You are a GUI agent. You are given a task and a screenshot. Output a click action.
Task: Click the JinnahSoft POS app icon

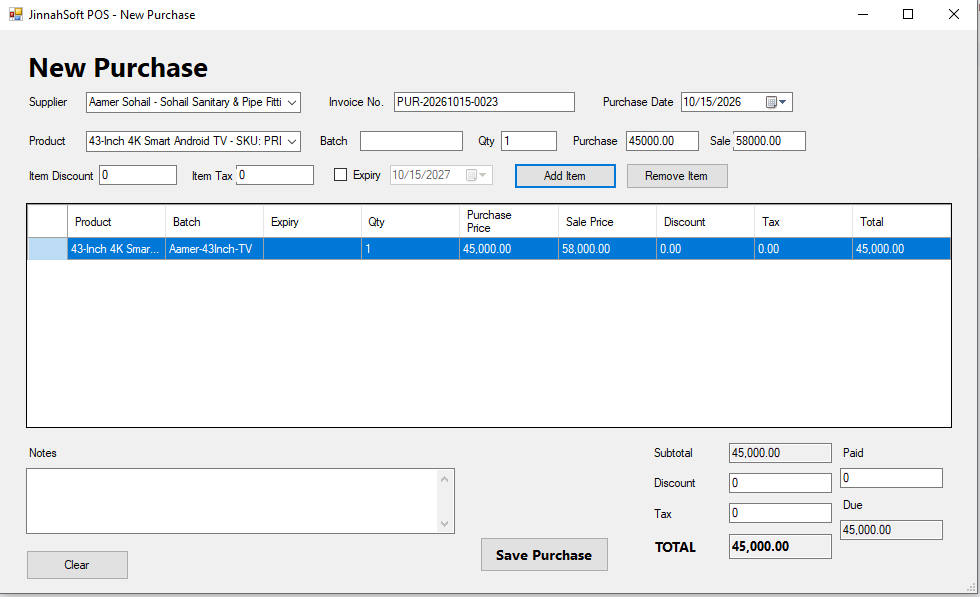pyautogui.click(x=16, y=14)
